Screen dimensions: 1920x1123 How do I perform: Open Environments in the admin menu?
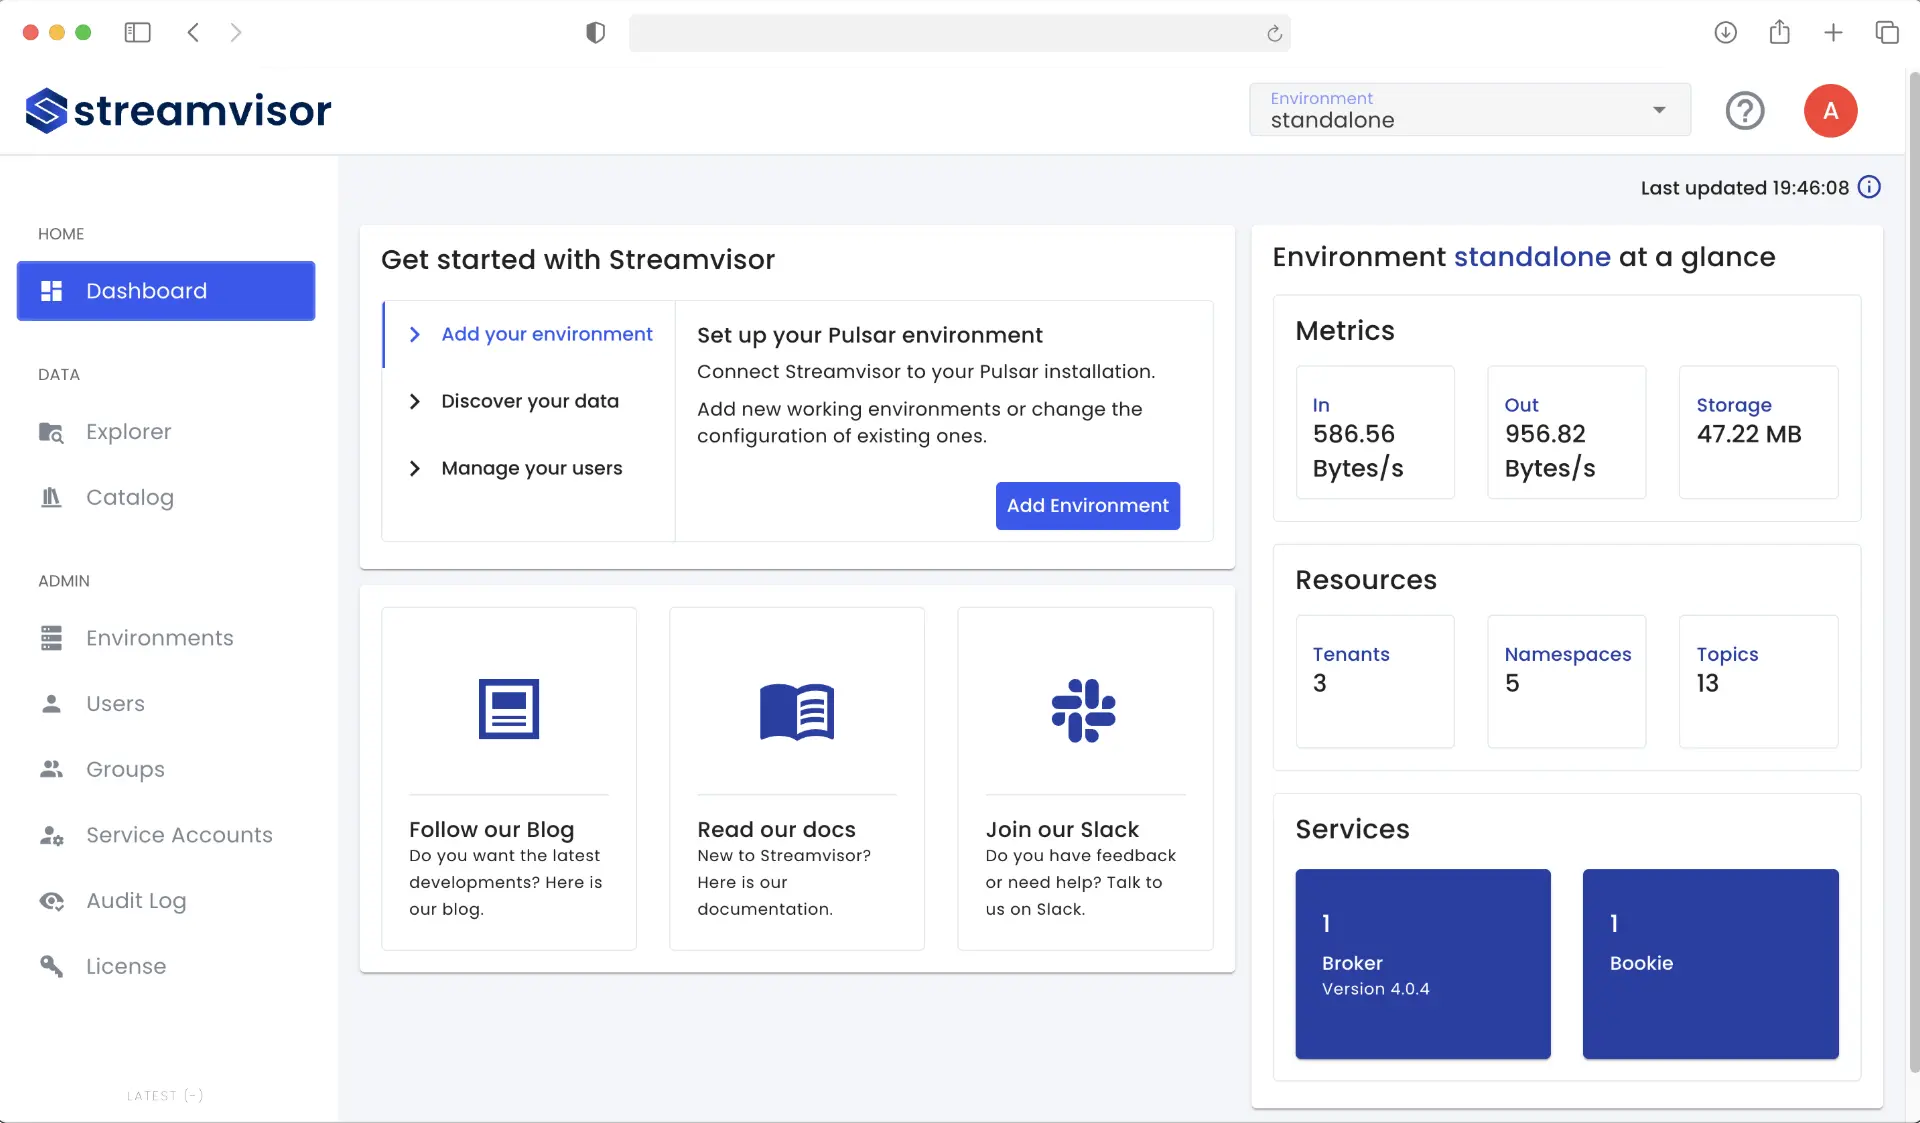[166, 638]
